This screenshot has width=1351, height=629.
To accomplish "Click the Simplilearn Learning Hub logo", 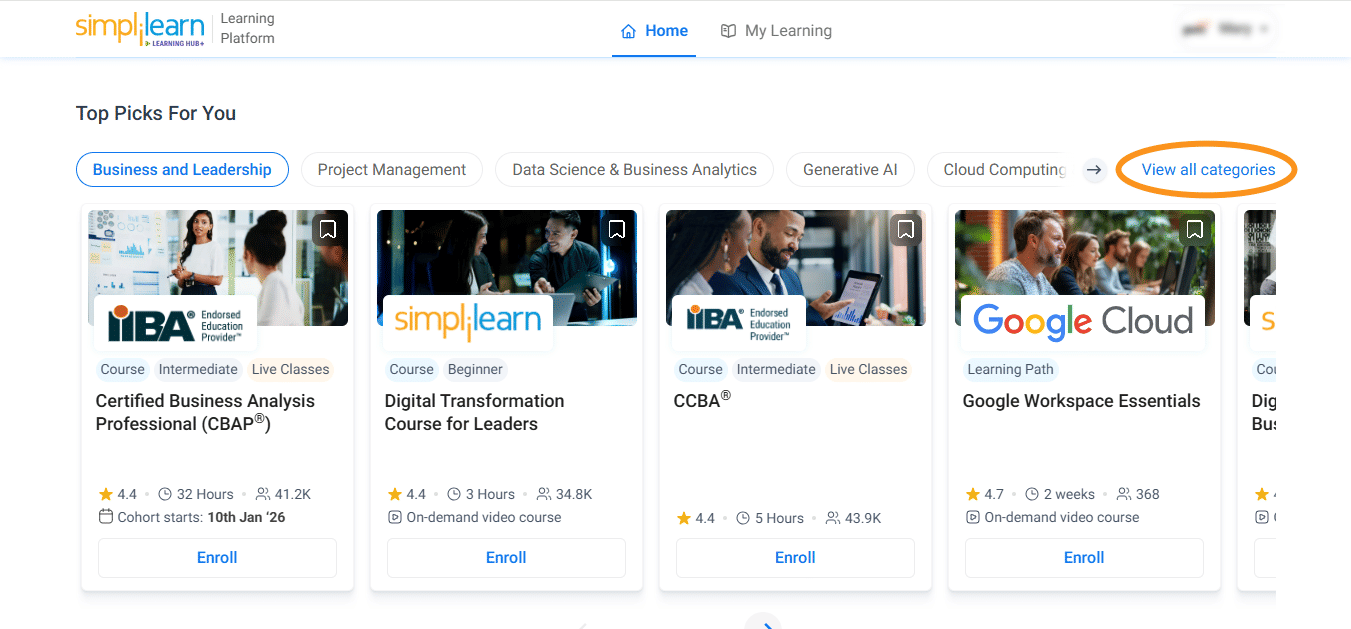I will tap(140, 29).
